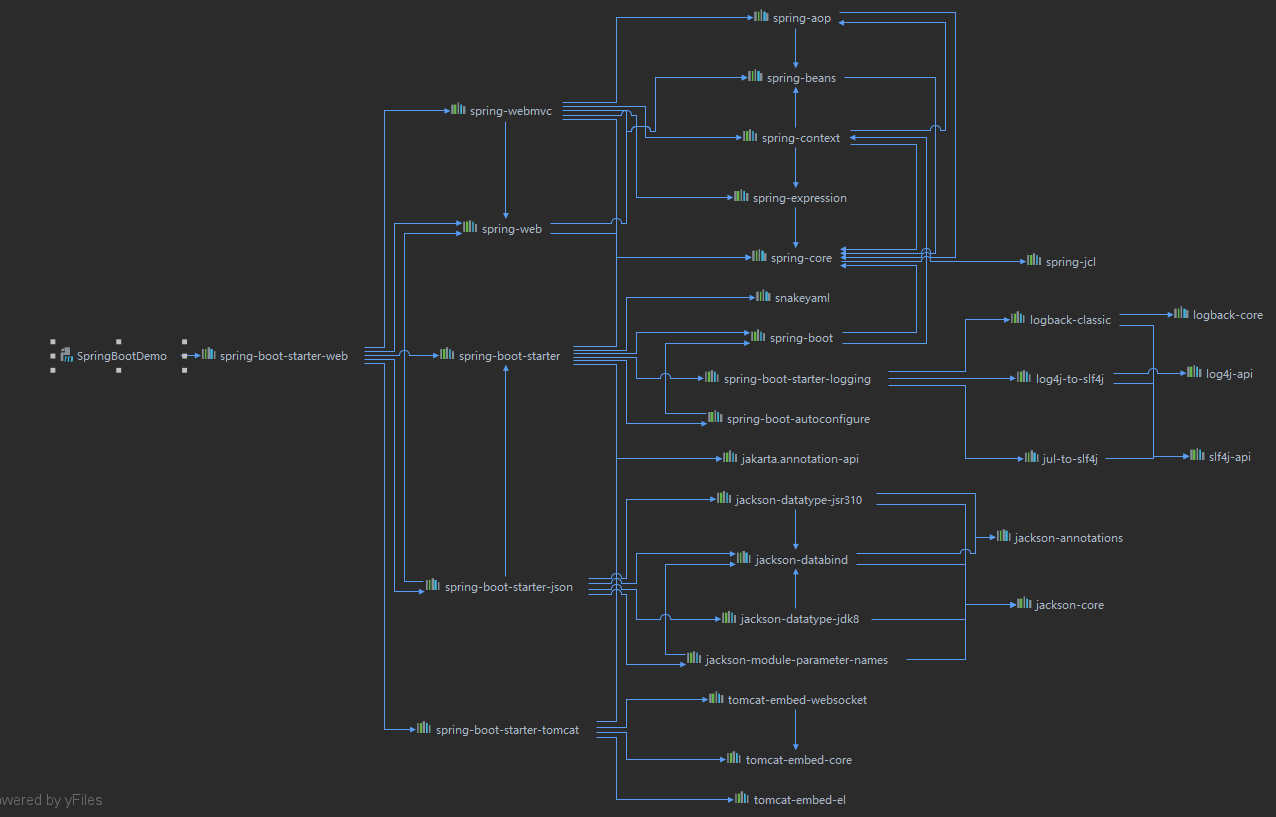Viewport: 1276px width, 817px height.
Task: Select the spring-webmvc label
Action: [511, 111]
